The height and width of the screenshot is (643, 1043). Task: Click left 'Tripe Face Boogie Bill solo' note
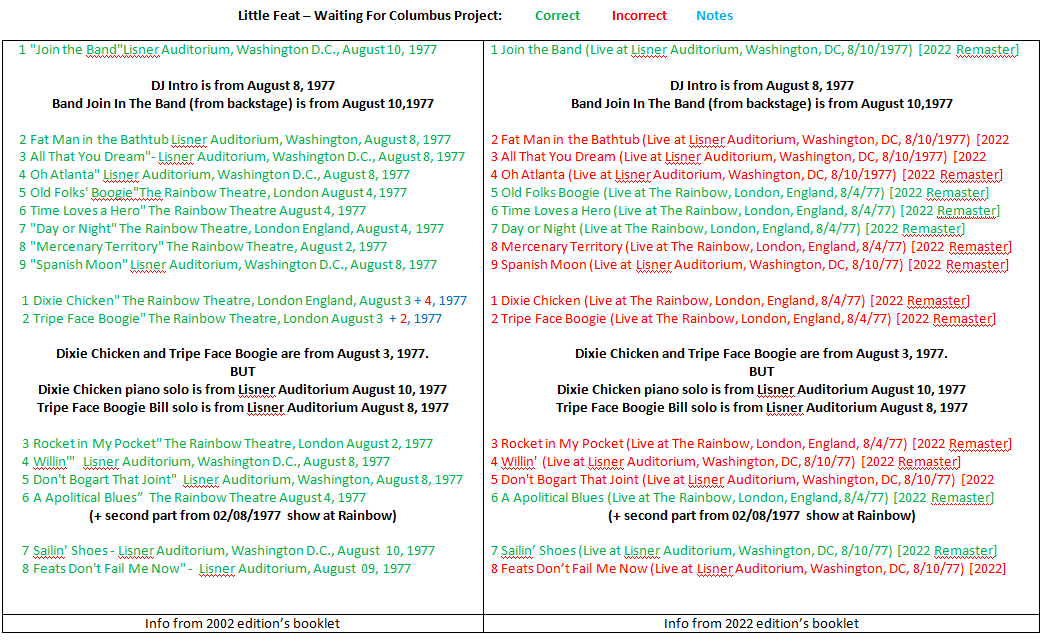(x=243, y=408)
